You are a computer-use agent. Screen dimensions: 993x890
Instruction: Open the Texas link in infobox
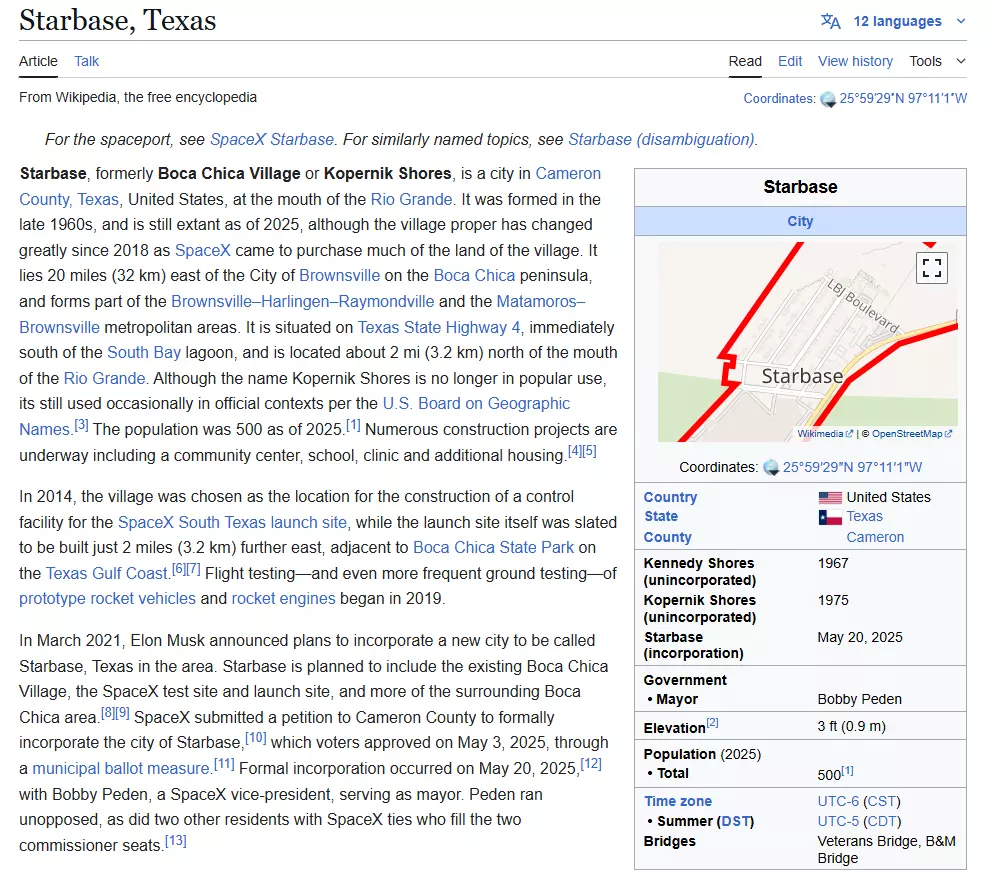(x=864, y=516)
